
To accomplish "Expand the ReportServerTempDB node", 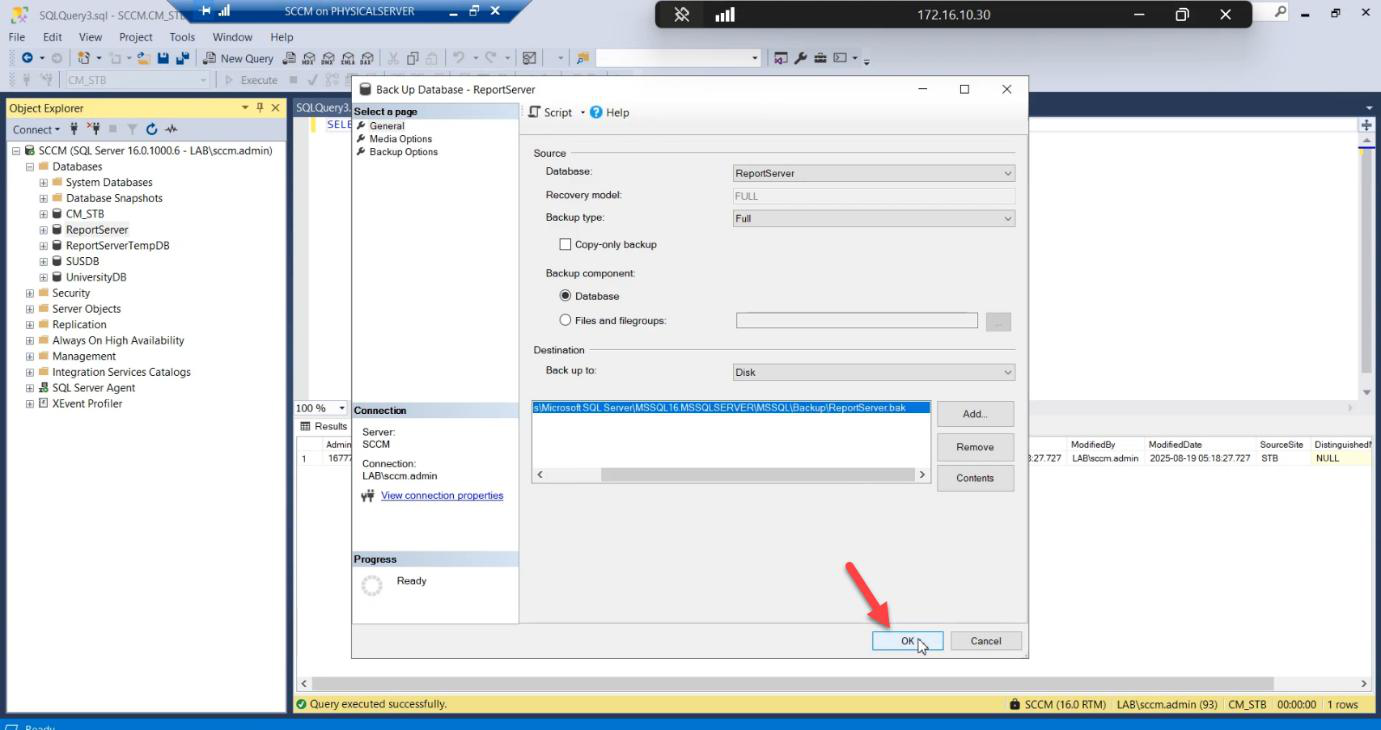I will (43, 246).
